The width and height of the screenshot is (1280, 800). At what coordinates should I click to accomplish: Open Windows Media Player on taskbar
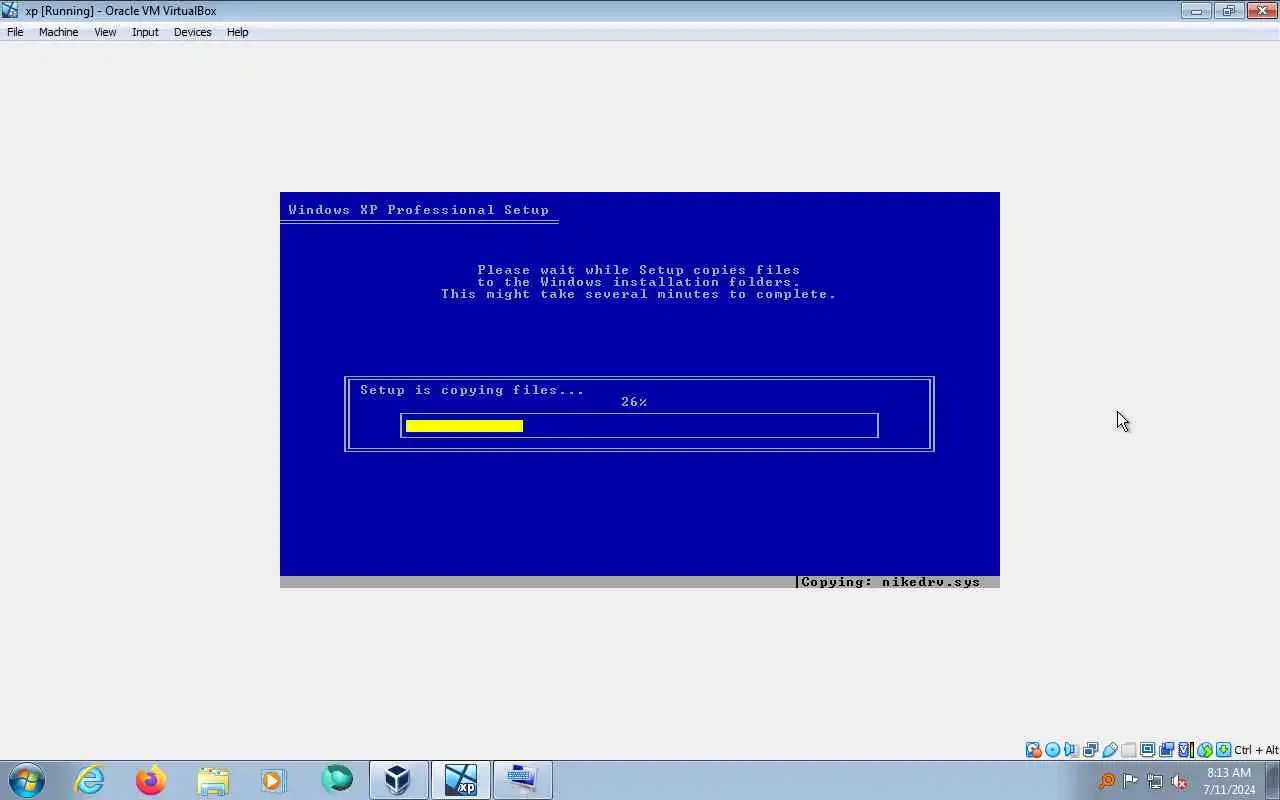coord(273,780)
